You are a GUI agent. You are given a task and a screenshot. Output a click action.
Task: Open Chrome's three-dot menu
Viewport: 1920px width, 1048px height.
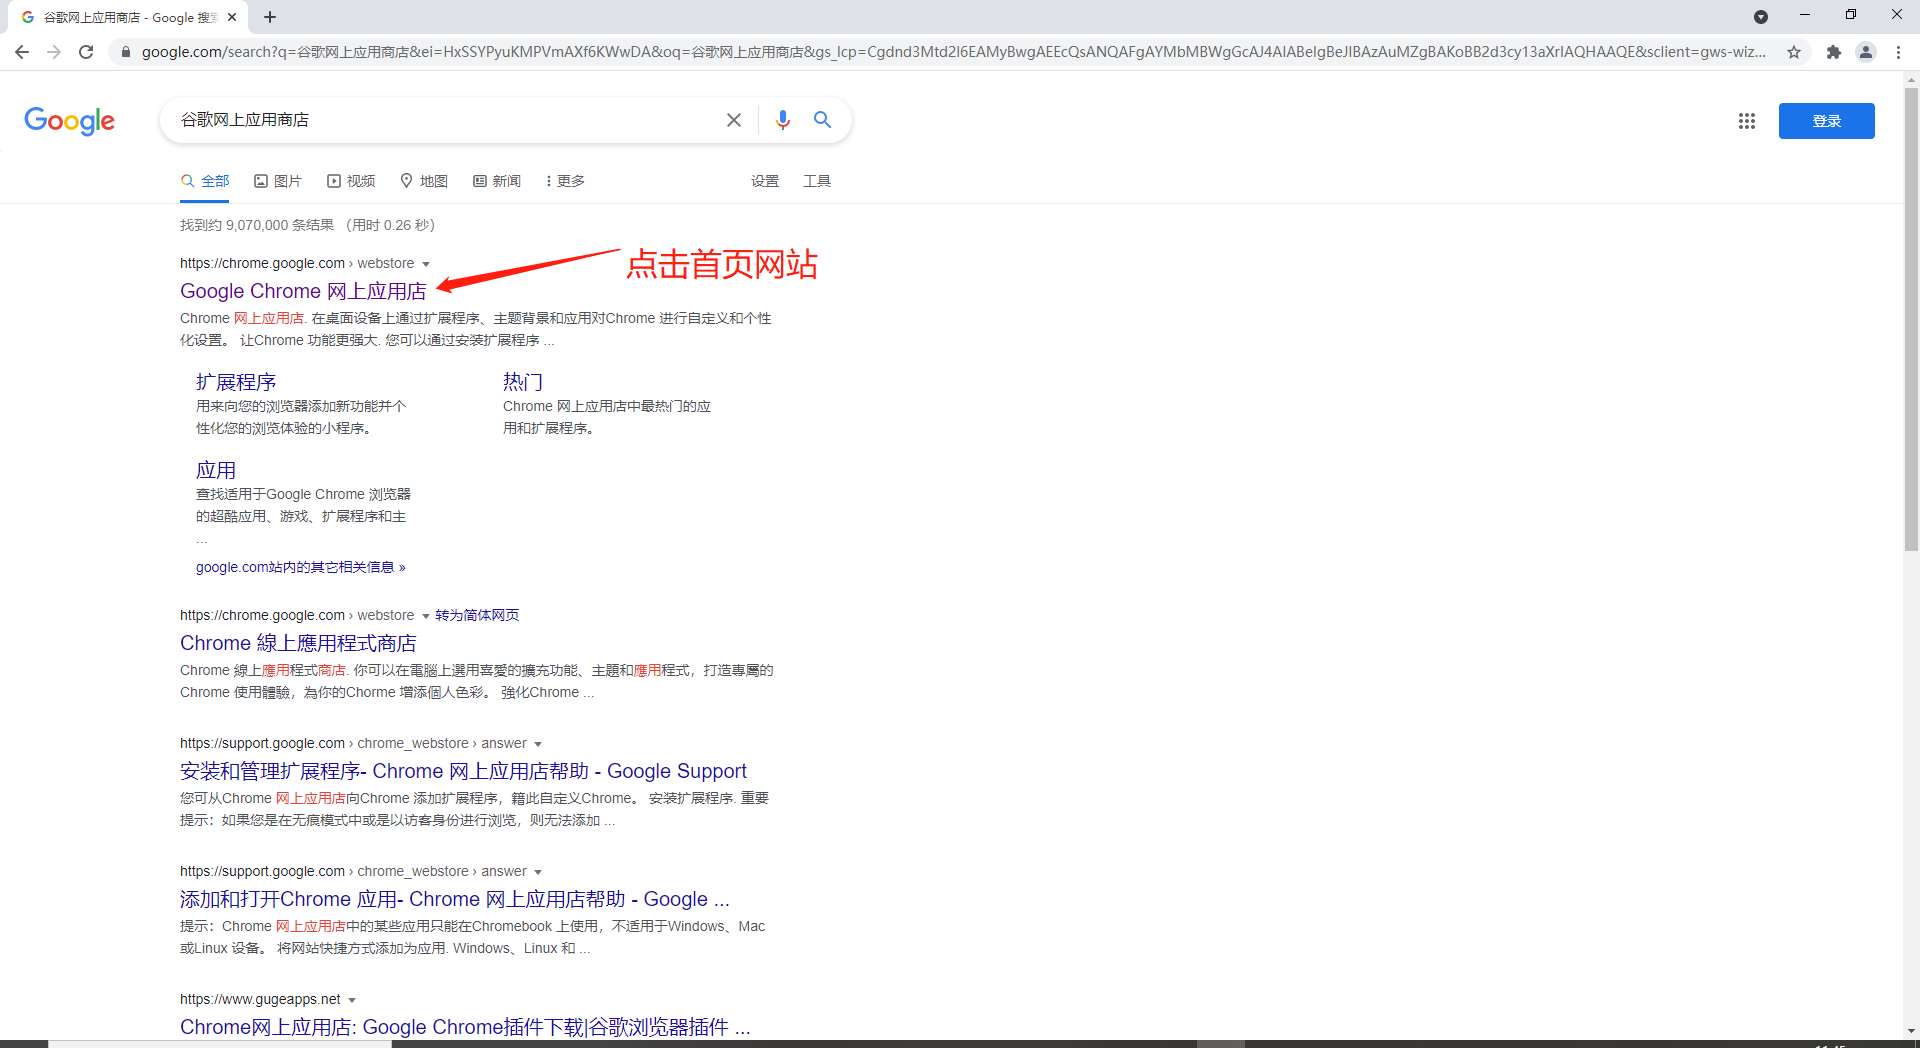tap(1898, 52)
